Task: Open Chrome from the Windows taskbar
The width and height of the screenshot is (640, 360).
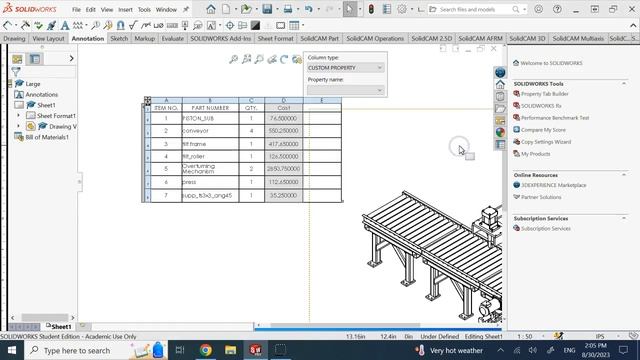Action: tap(206, 350)
